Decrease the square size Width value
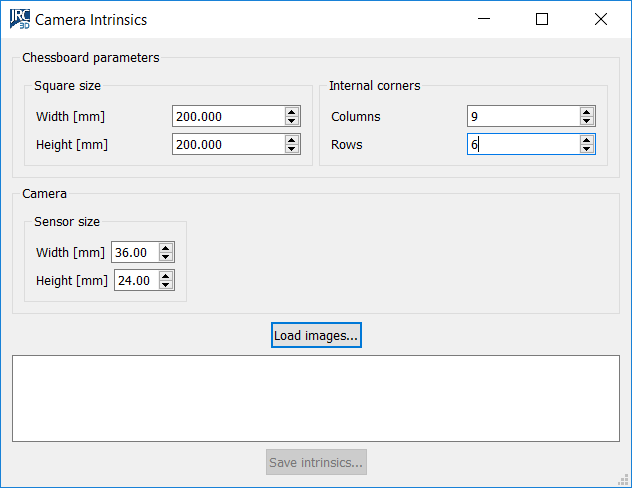 (292, 121)
